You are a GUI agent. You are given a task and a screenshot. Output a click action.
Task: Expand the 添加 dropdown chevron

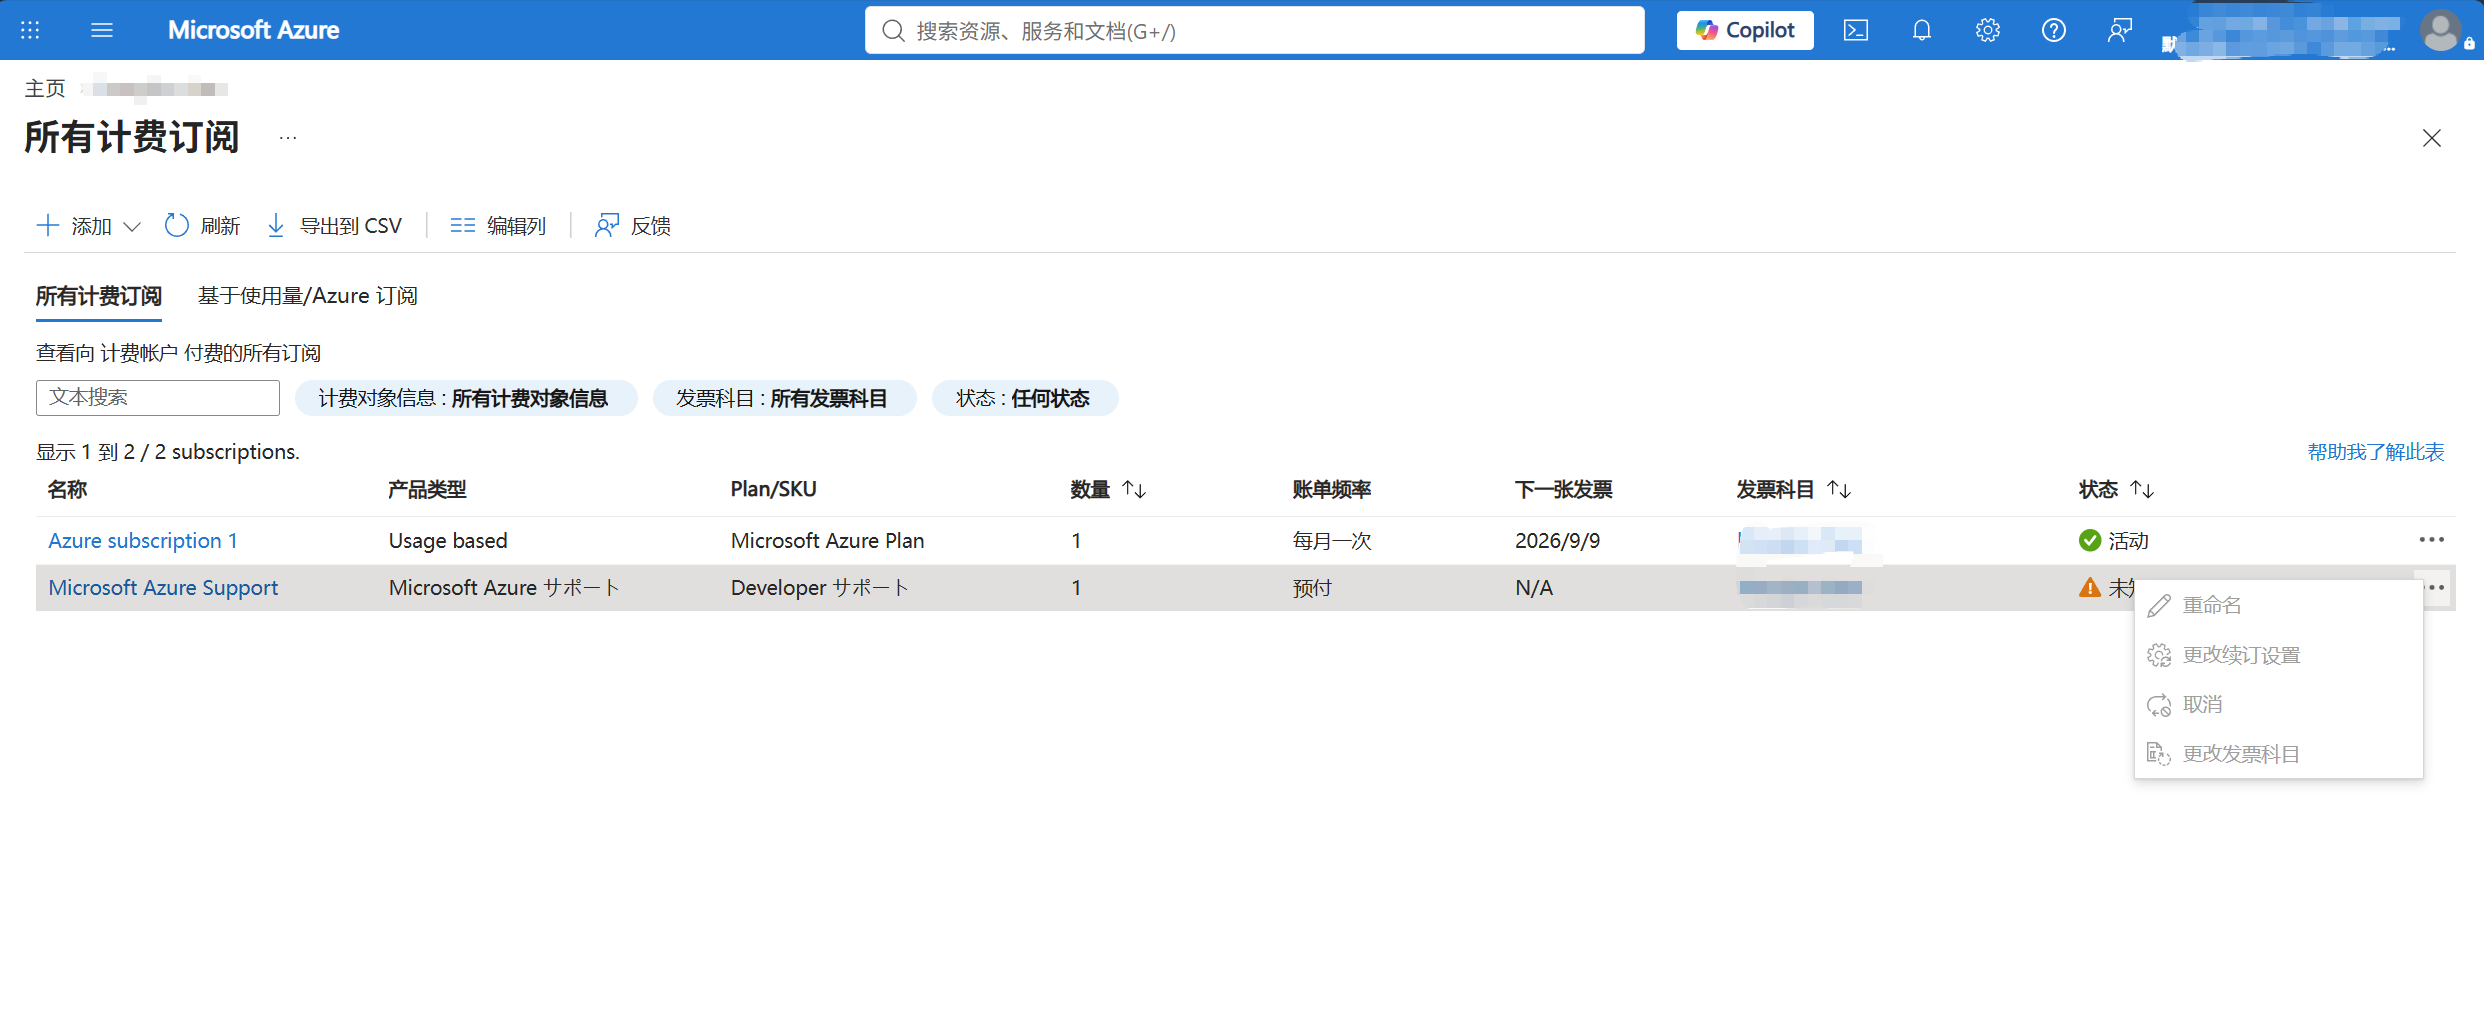tap(132, 227)
